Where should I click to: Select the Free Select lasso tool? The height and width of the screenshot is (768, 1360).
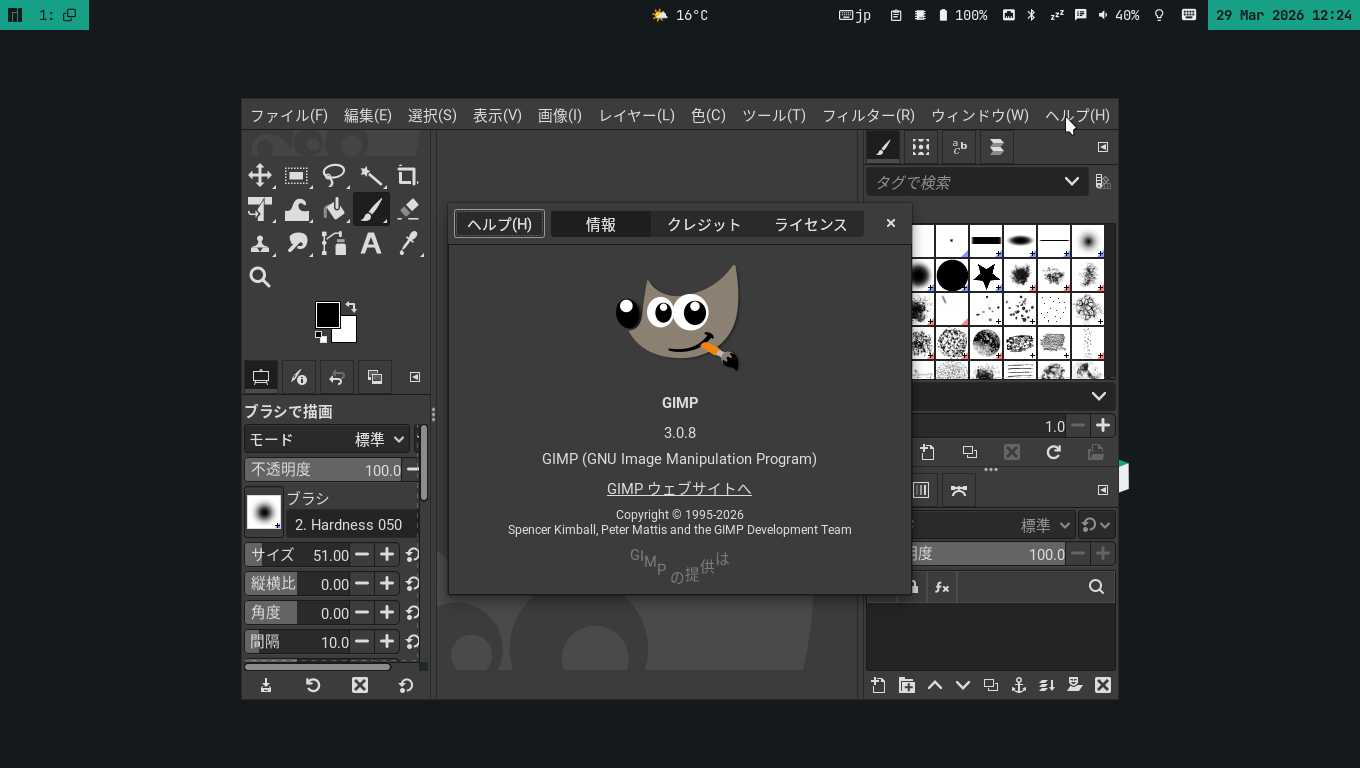tap(334, 176)
